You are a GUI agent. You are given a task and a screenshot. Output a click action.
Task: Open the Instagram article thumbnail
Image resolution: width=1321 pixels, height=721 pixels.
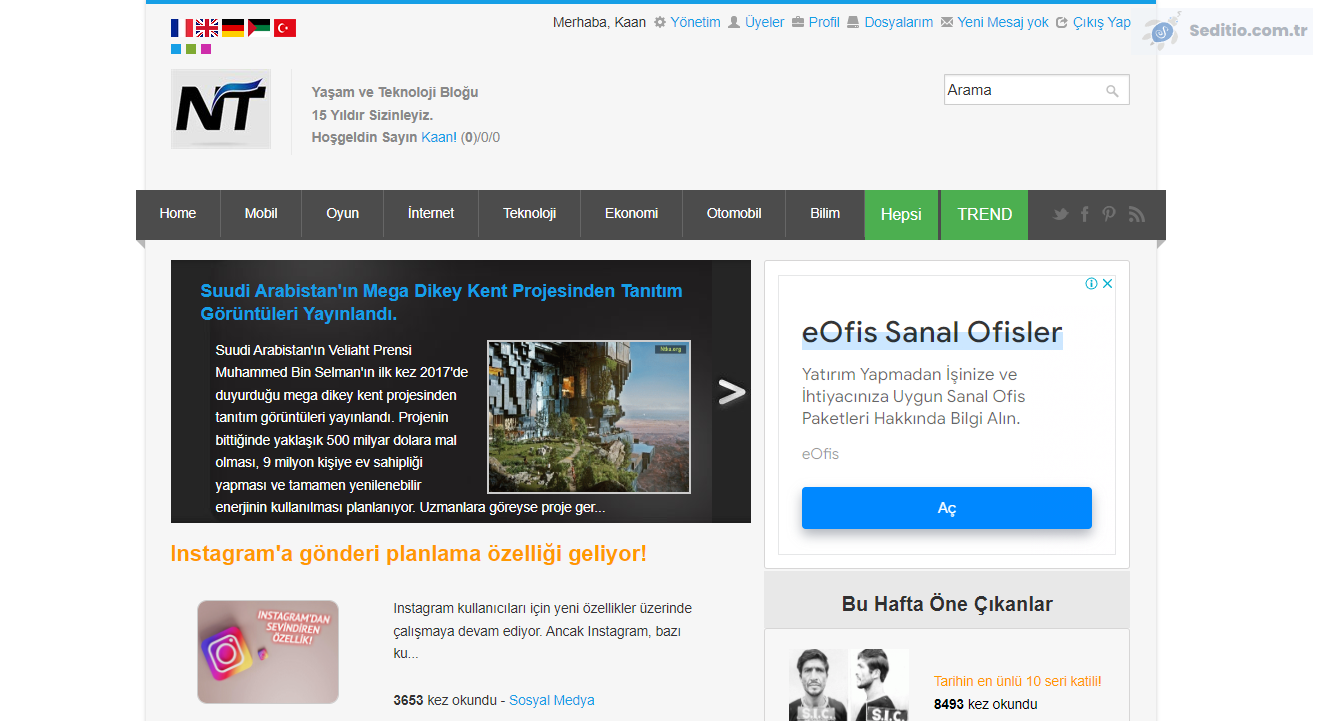pyautogui.click(x=268, y=652)
